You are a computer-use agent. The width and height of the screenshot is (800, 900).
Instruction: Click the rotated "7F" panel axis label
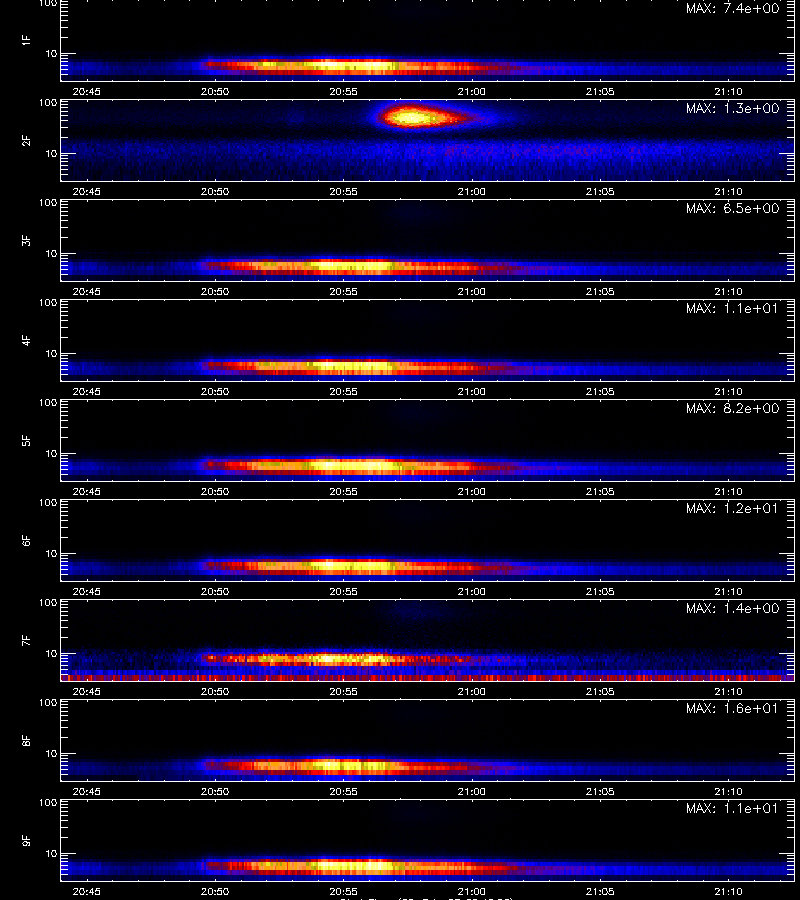pos(26,641)
